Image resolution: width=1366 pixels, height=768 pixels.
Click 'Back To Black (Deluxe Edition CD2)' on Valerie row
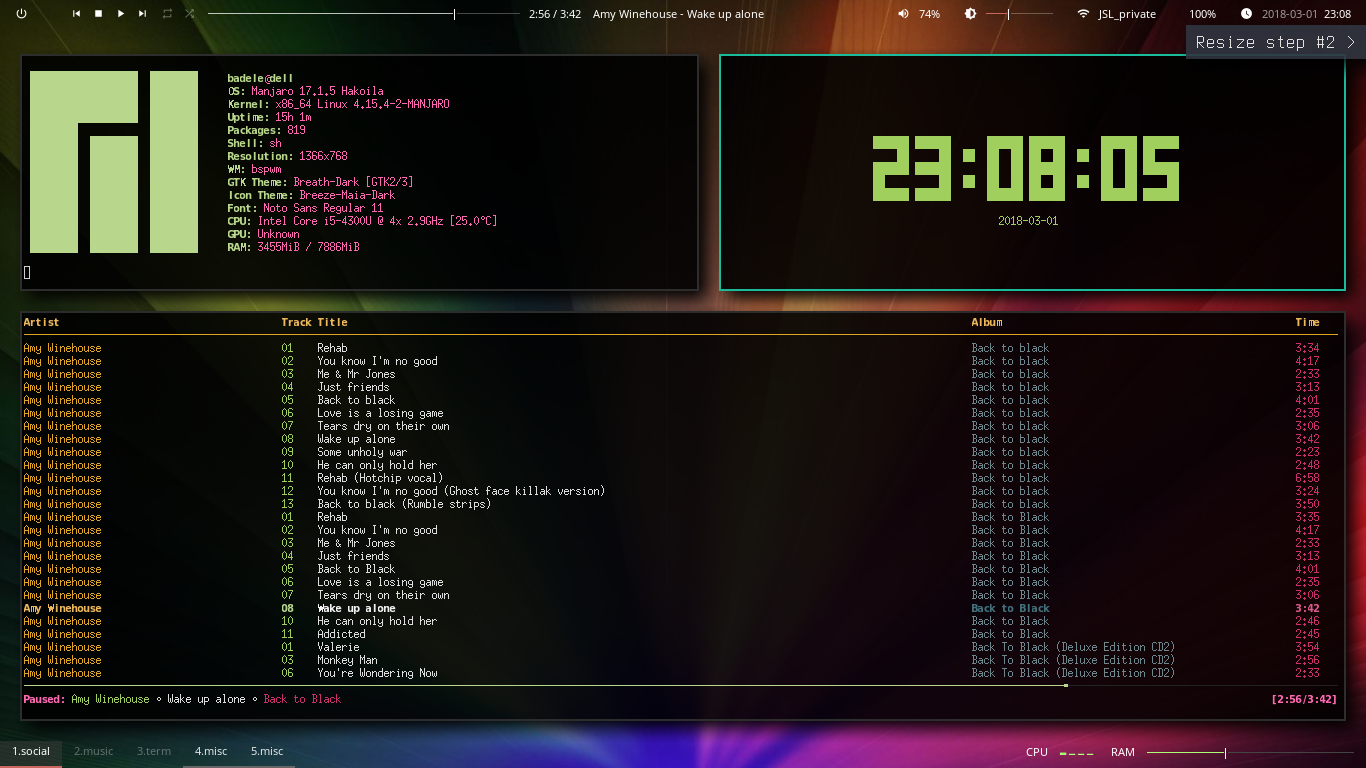[x=1073, y=647]
